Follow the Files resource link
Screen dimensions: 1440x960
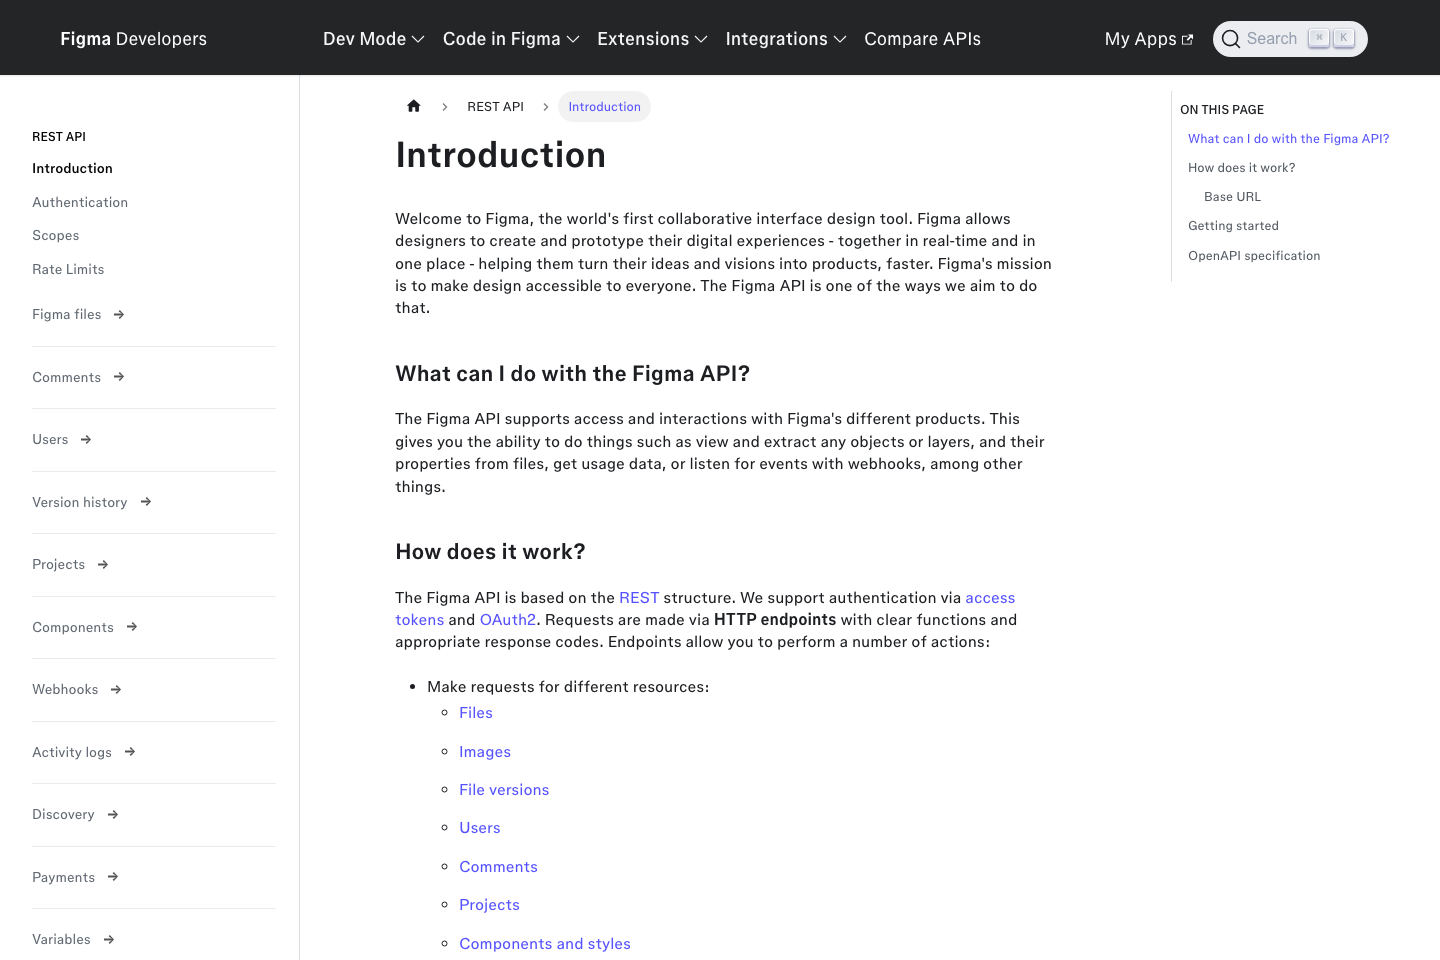pos(476,712)
